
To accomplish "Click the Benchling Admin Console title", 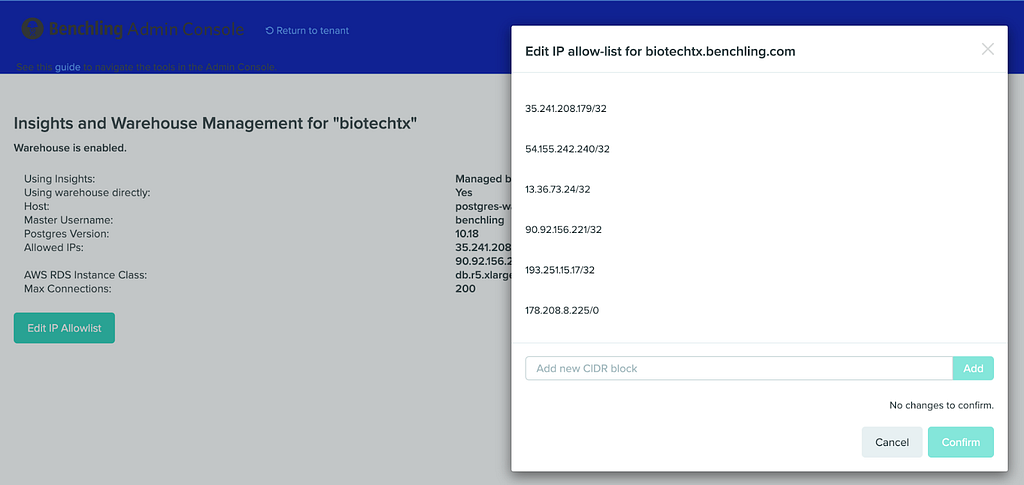I will [x=146, y=29].
